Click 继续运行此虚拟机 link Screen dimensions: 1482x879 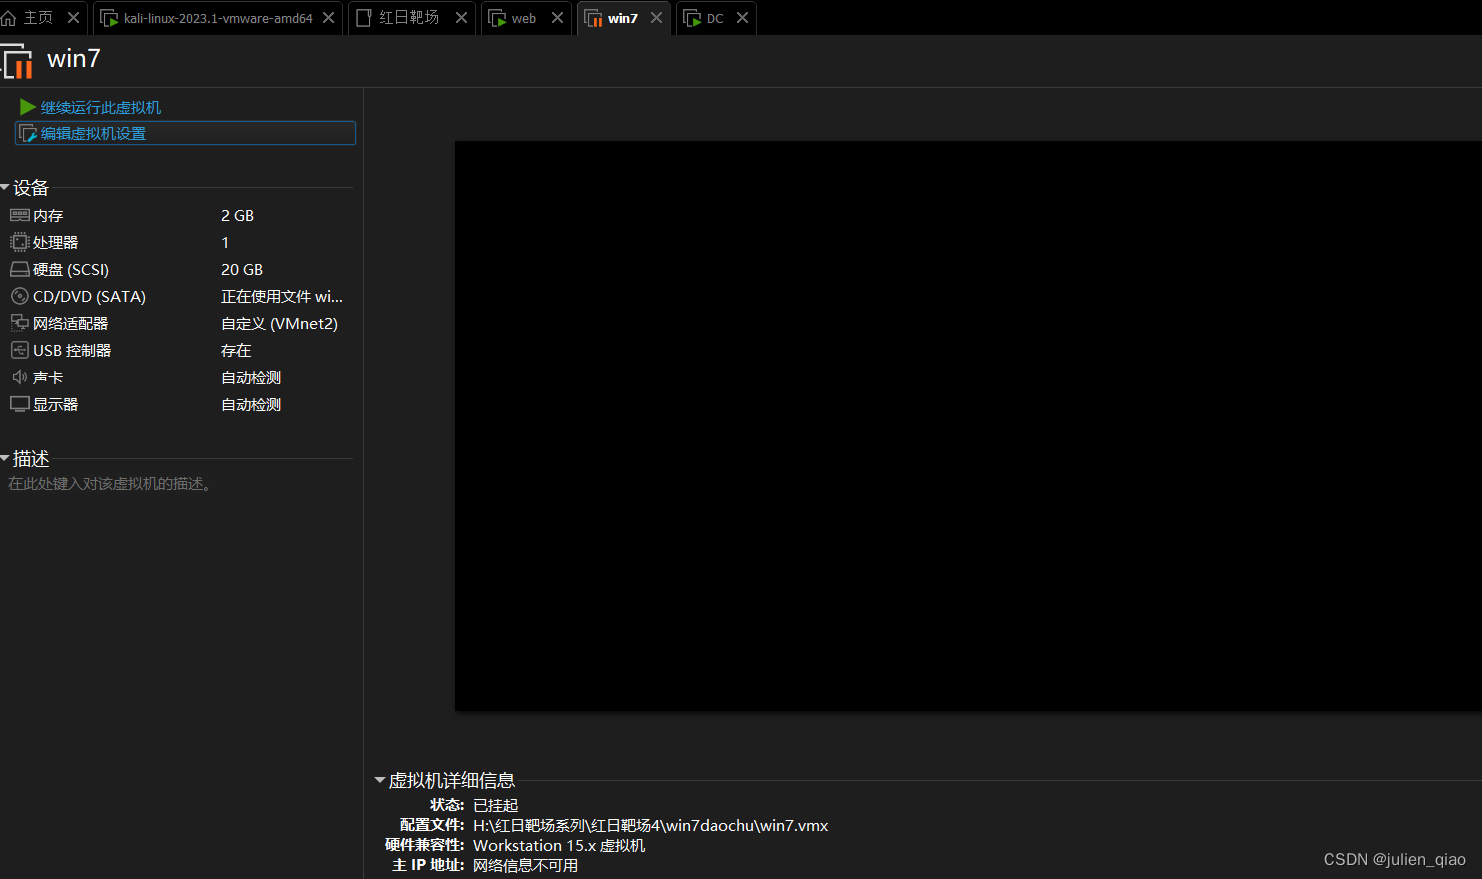pyautogui.click(x=101, y=107)
